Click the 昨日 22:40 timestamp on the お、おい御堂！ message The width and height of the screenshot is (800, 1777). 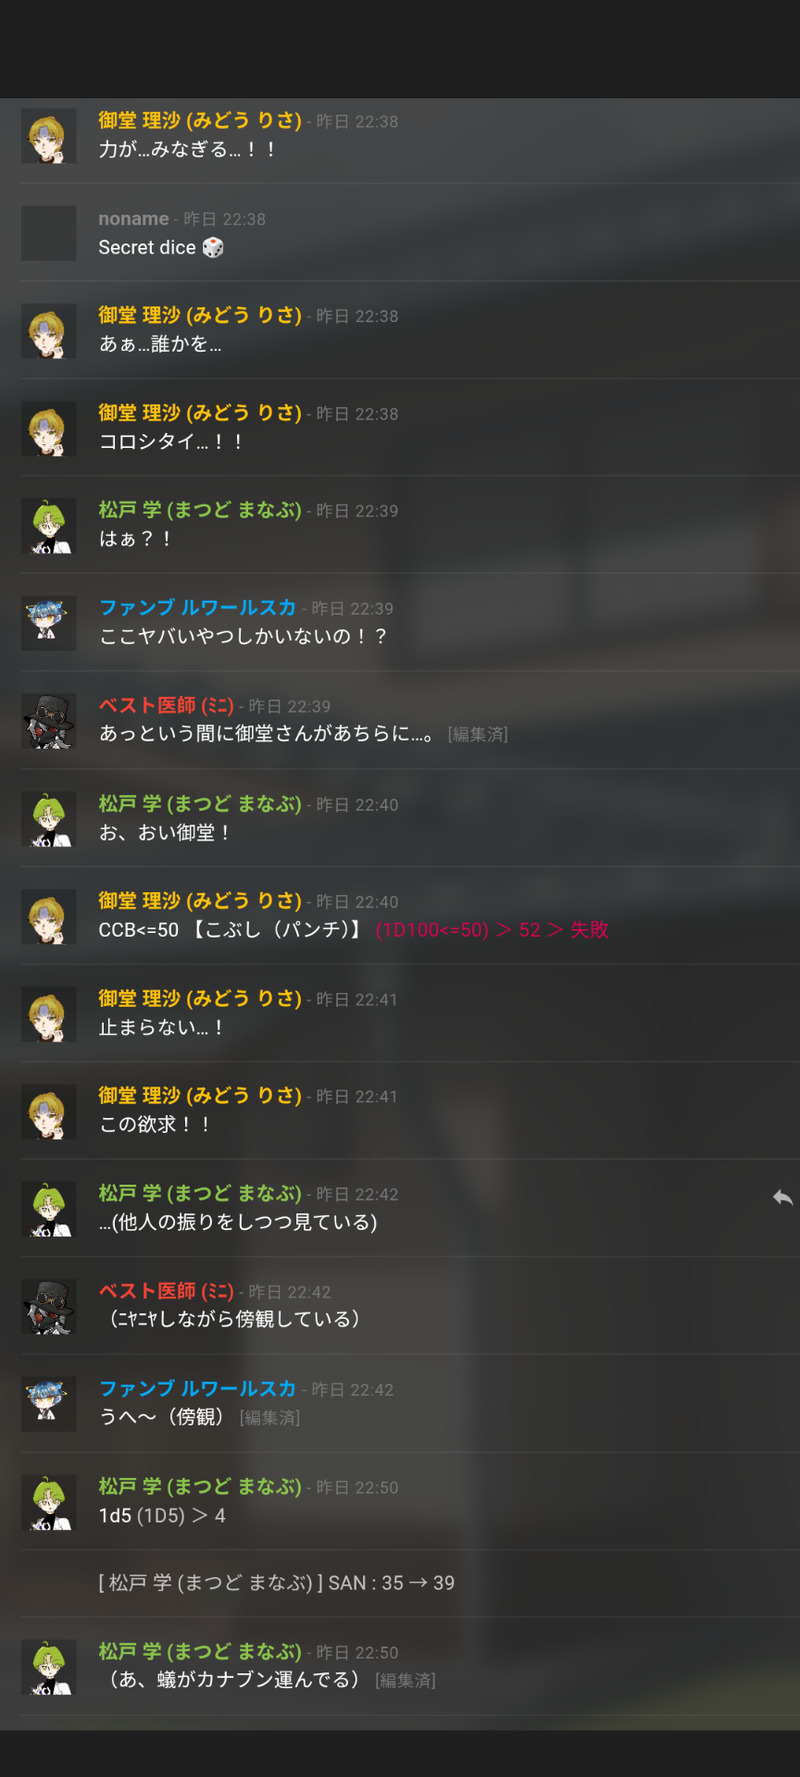357,805
